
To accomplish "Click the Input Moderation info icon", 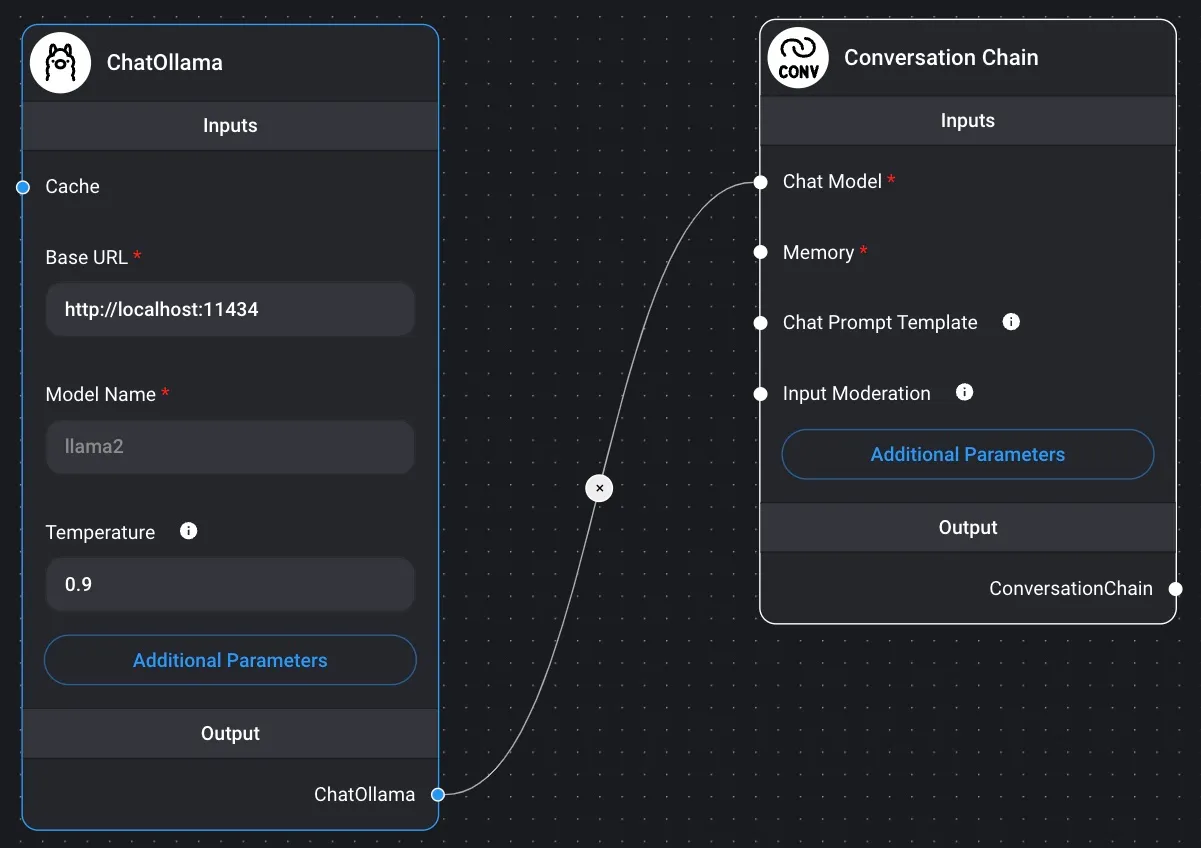I will pos(964,392).
